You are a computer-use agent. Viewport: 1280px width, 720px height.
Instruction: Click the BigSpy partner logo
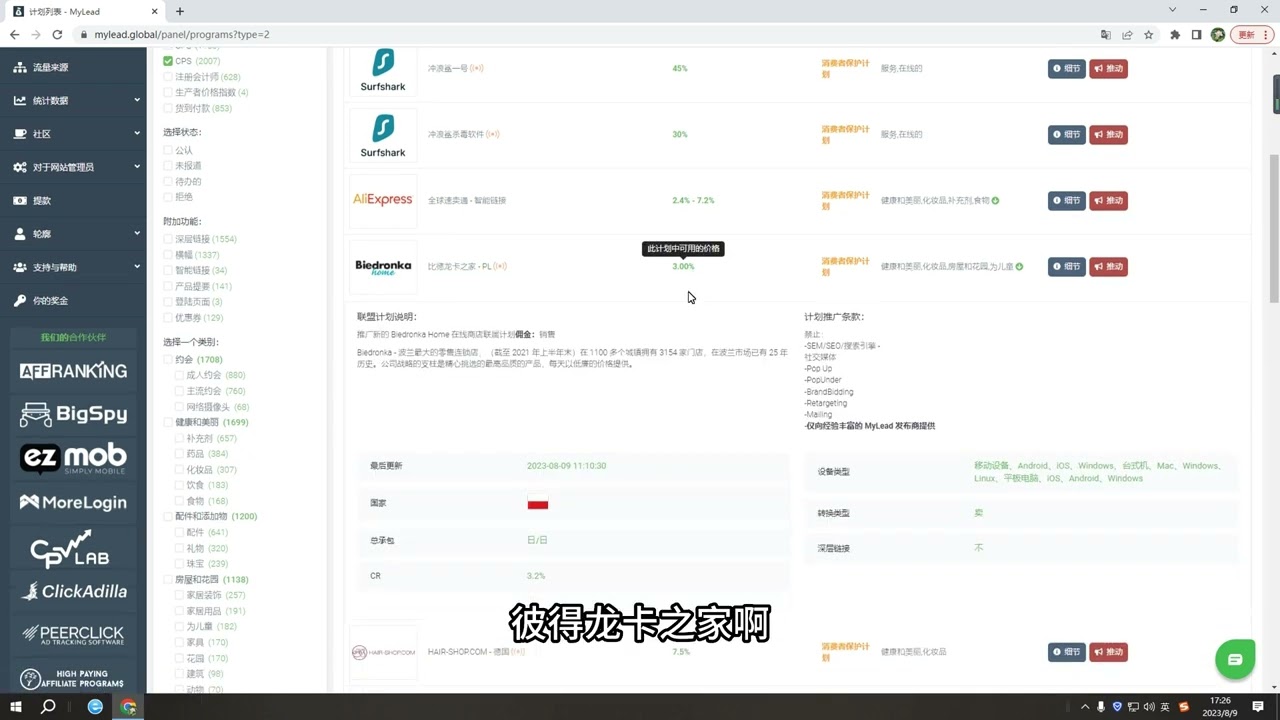[73, 413]
